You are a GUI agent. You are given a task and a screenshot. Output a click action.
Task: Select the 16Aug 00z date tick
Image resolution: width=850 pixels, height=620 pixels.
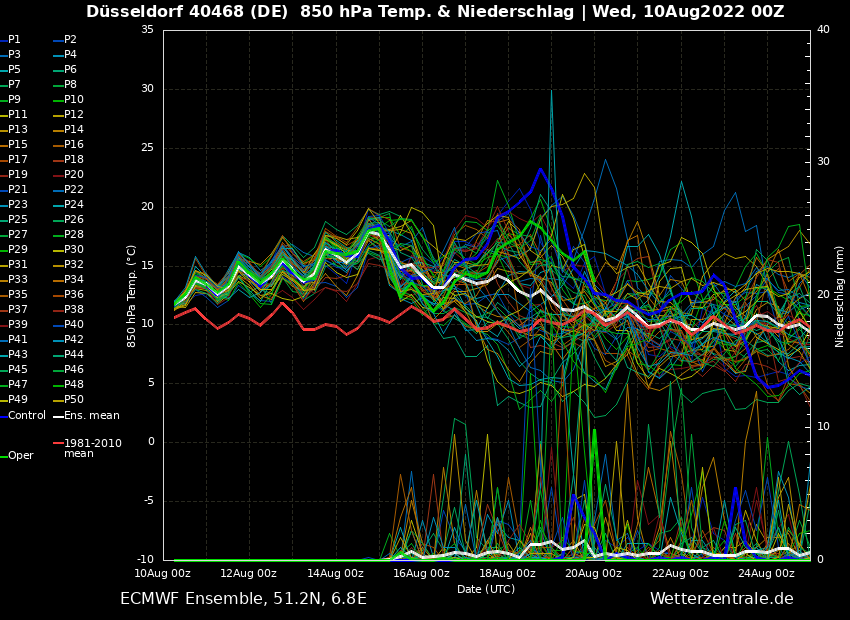click(421, 573)
